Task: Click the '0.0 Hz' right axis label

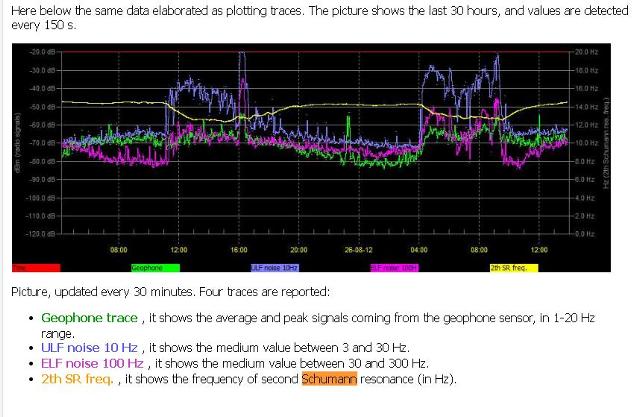Action: tap(586, 234)
